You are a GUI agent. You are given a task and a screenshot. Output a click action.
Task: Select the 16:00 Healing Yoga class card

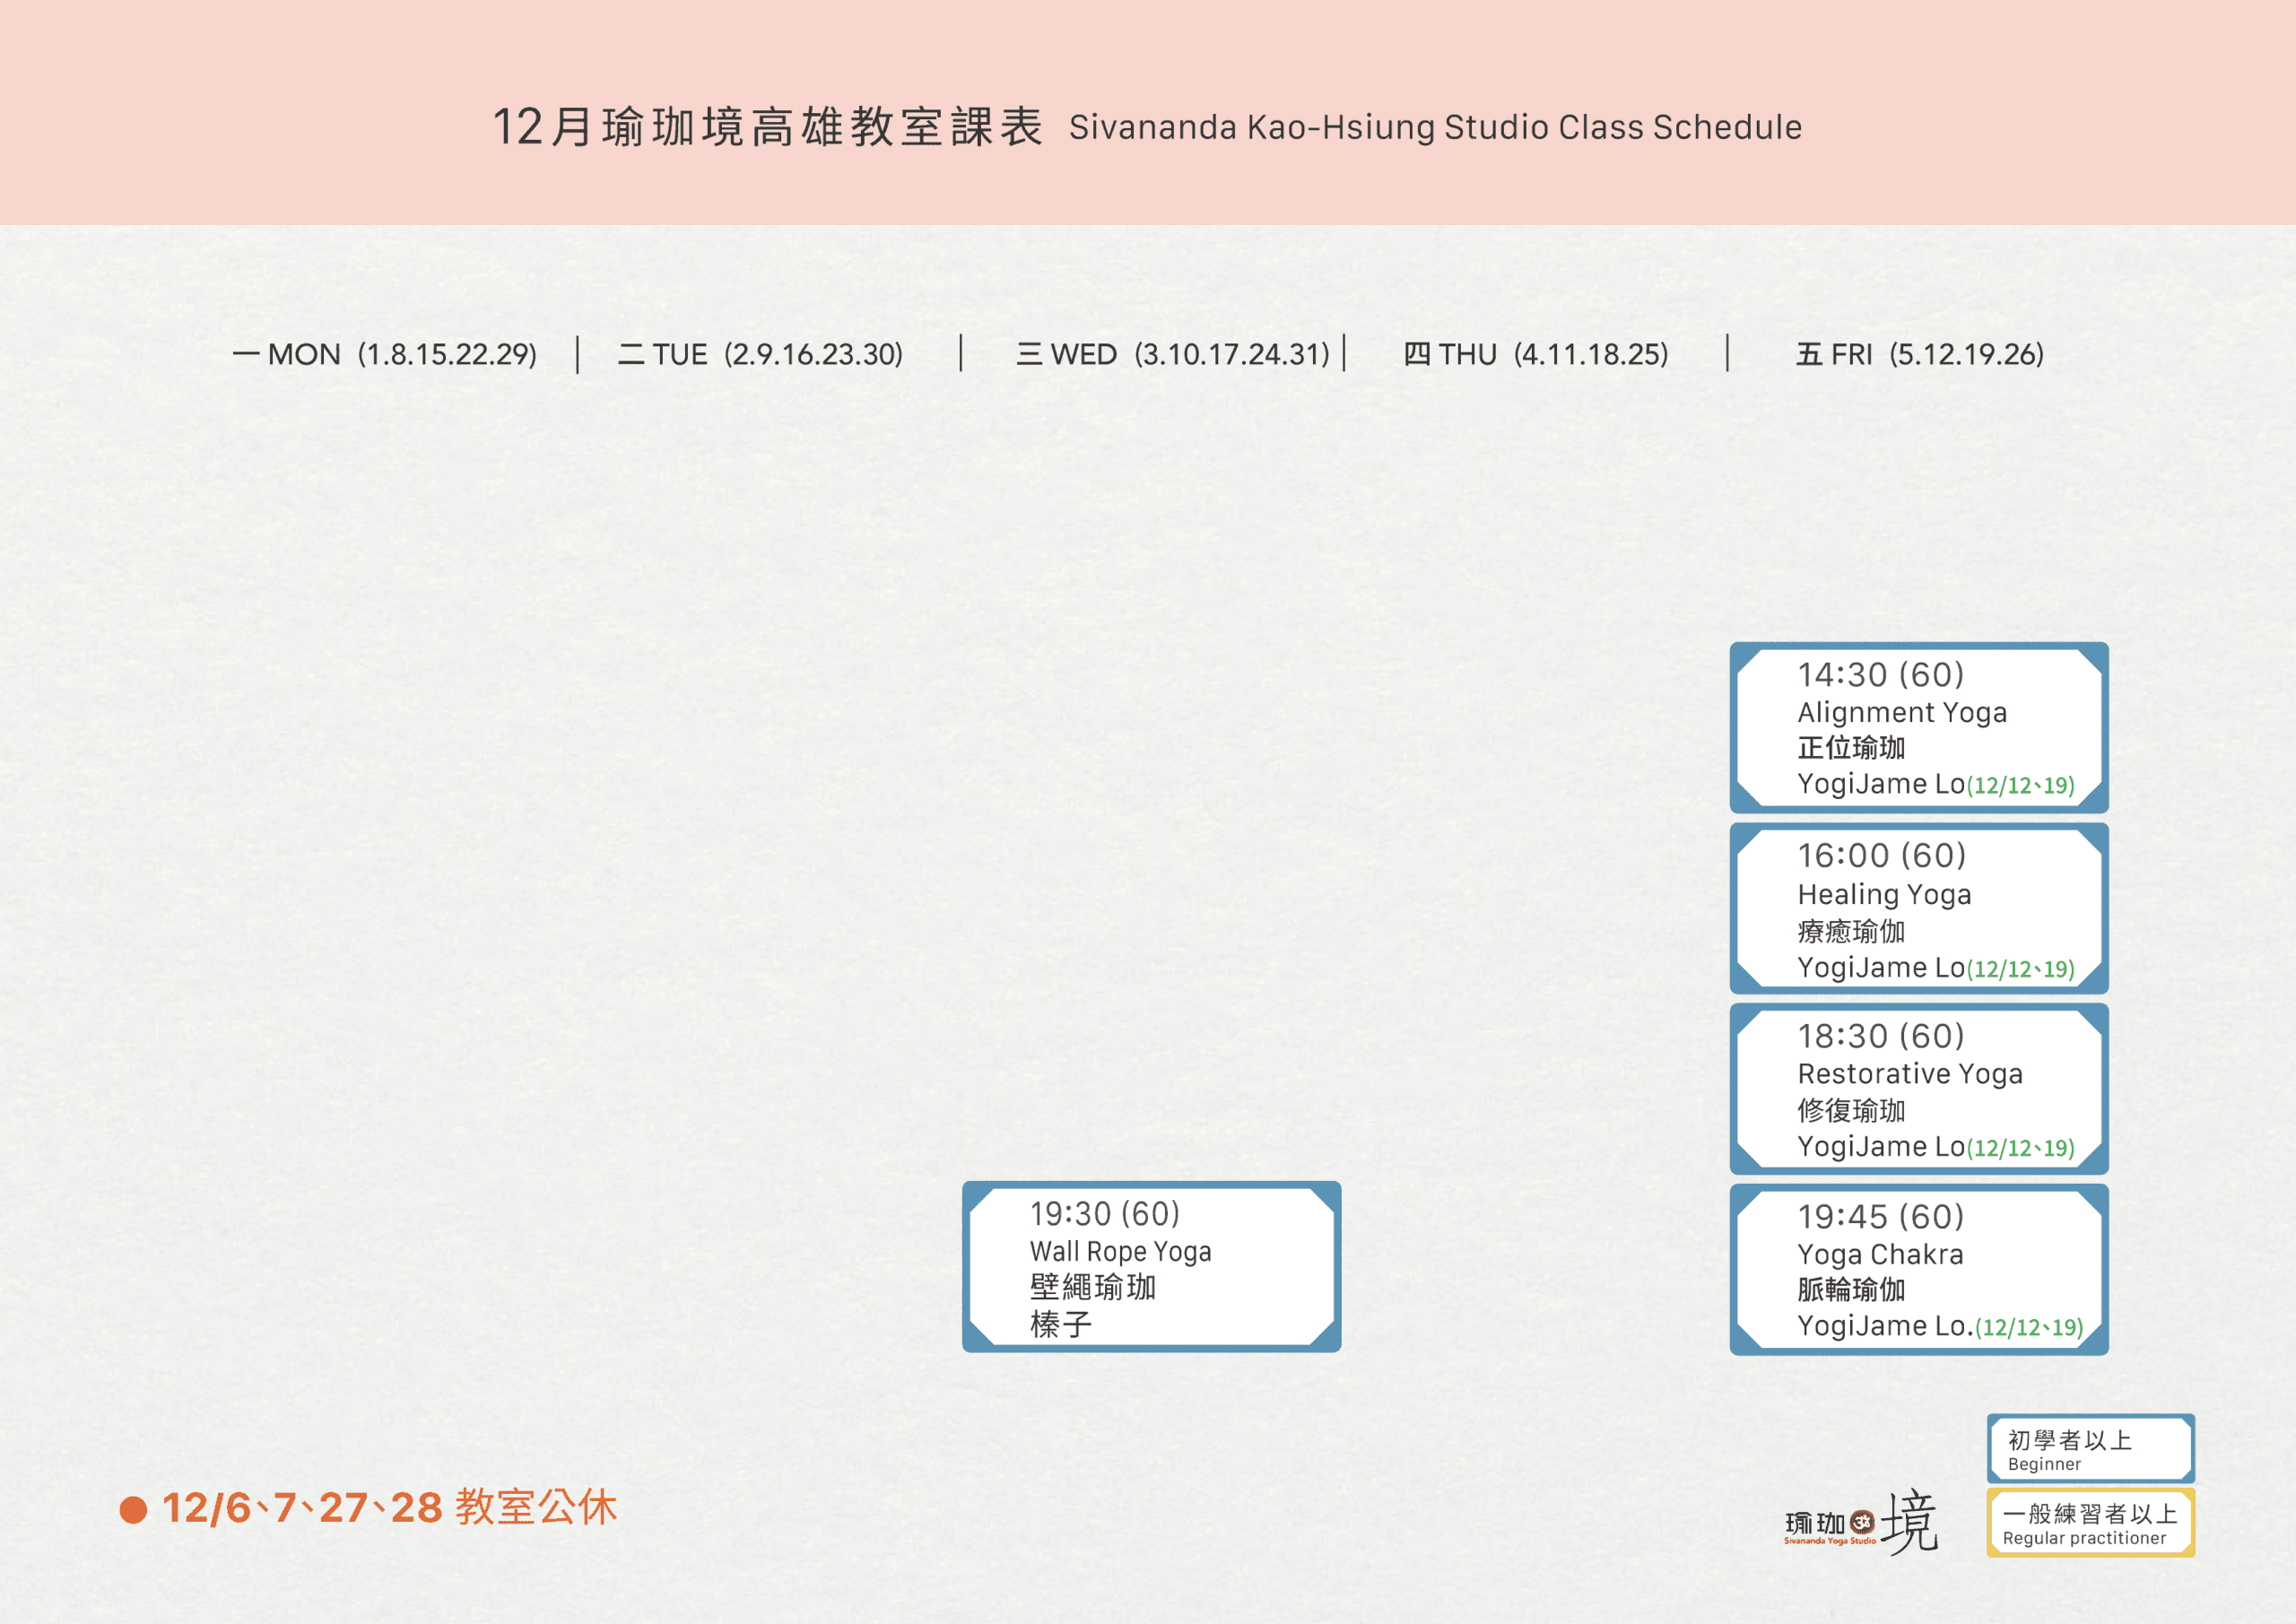click(1918, 908)
